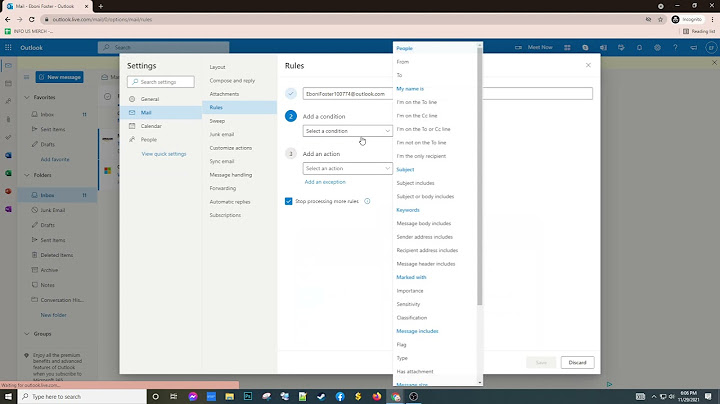Open File Explorer from taskbar
Image resolution: width=720 pixels, height=404 pixels.
click(x=230, y=397)
